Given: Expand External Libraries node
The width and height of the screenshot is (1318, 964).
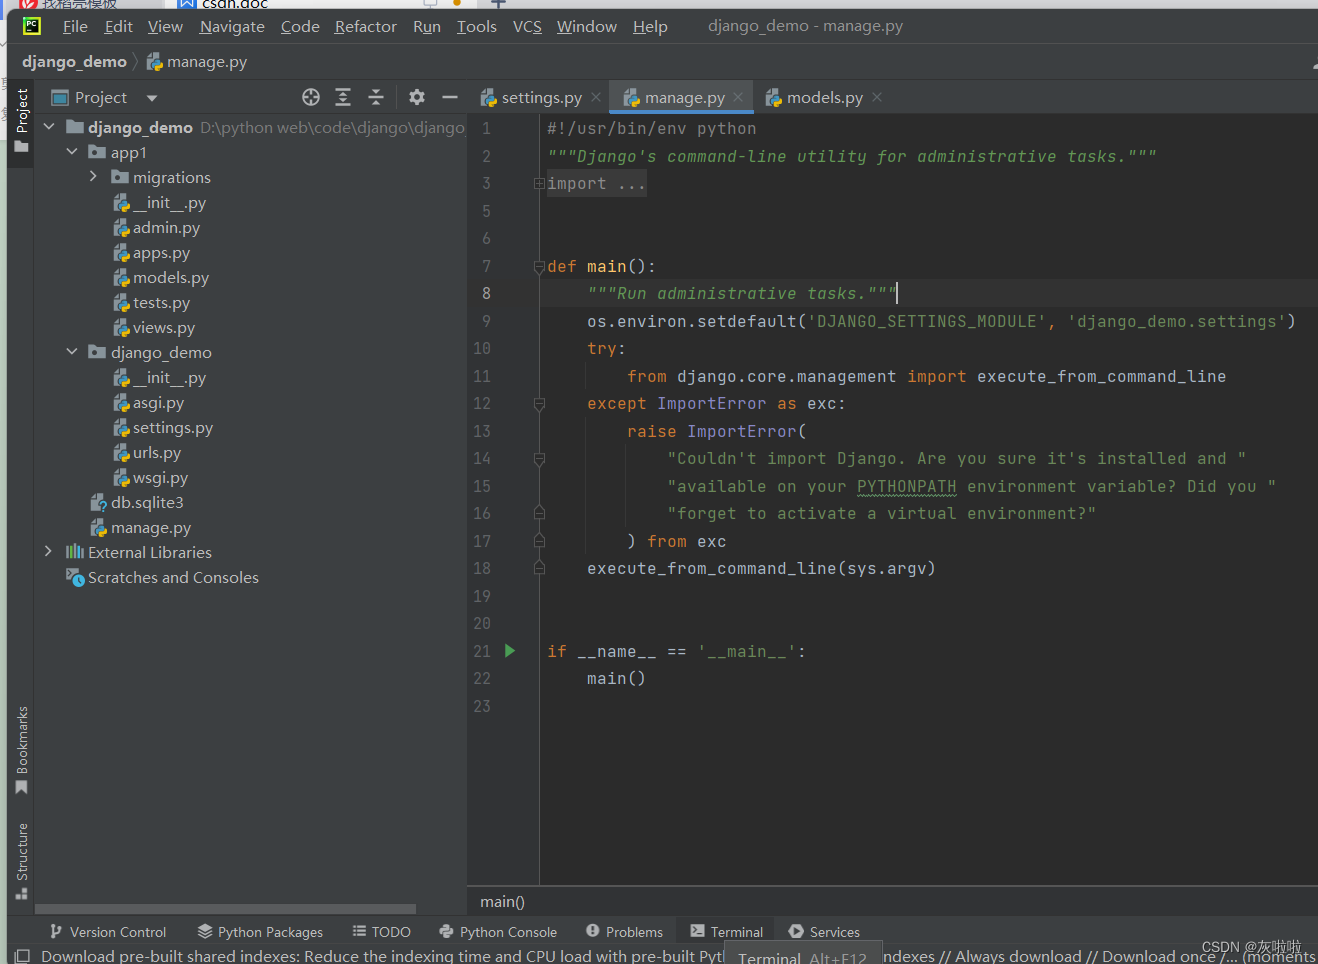Looking at the screenshot, I should pos(49,552).
